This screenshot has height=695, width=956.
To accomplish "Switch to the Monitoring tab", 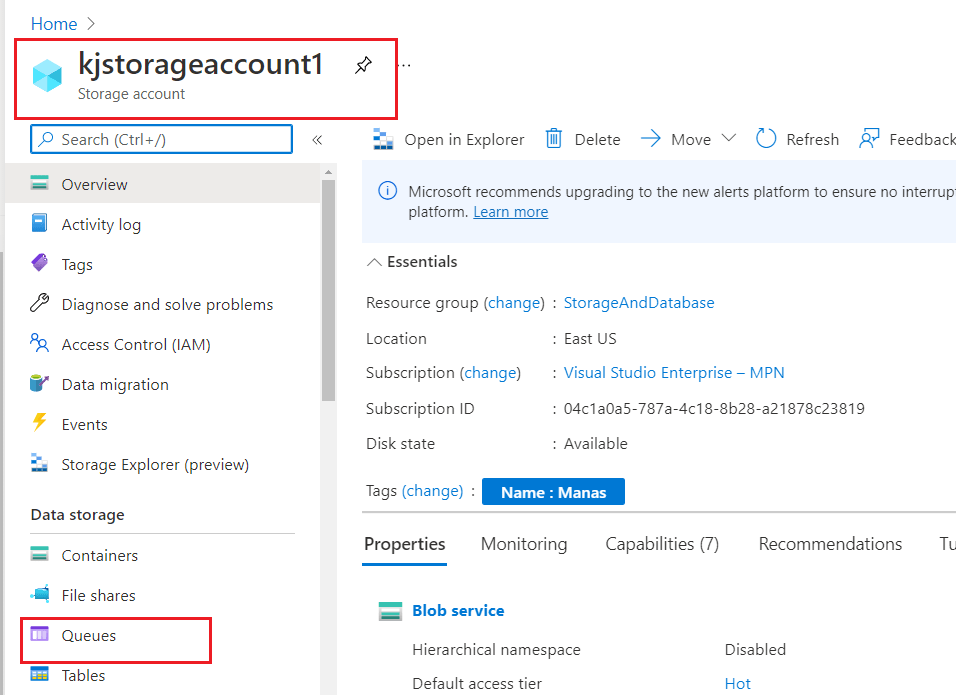I will click(524, 544).
